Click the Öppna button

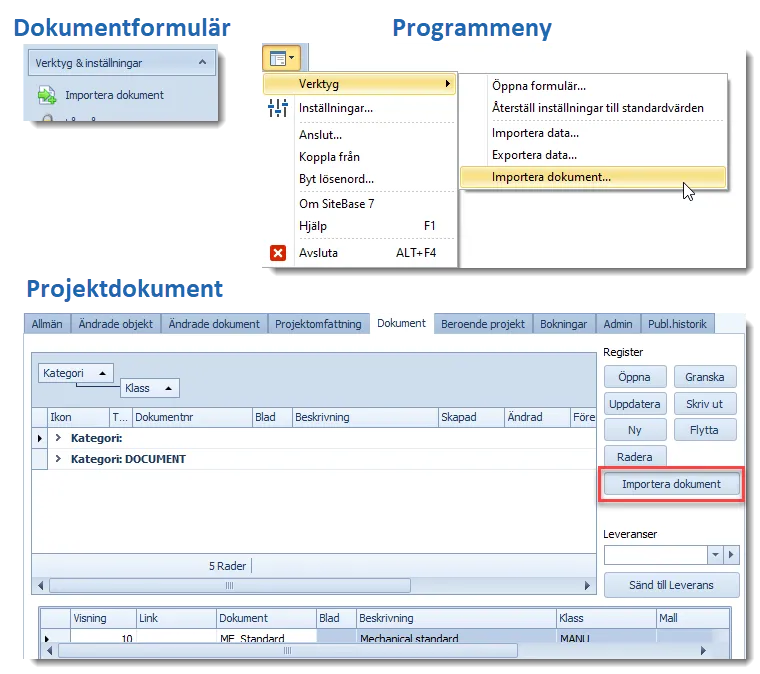(x=635, y=377)
